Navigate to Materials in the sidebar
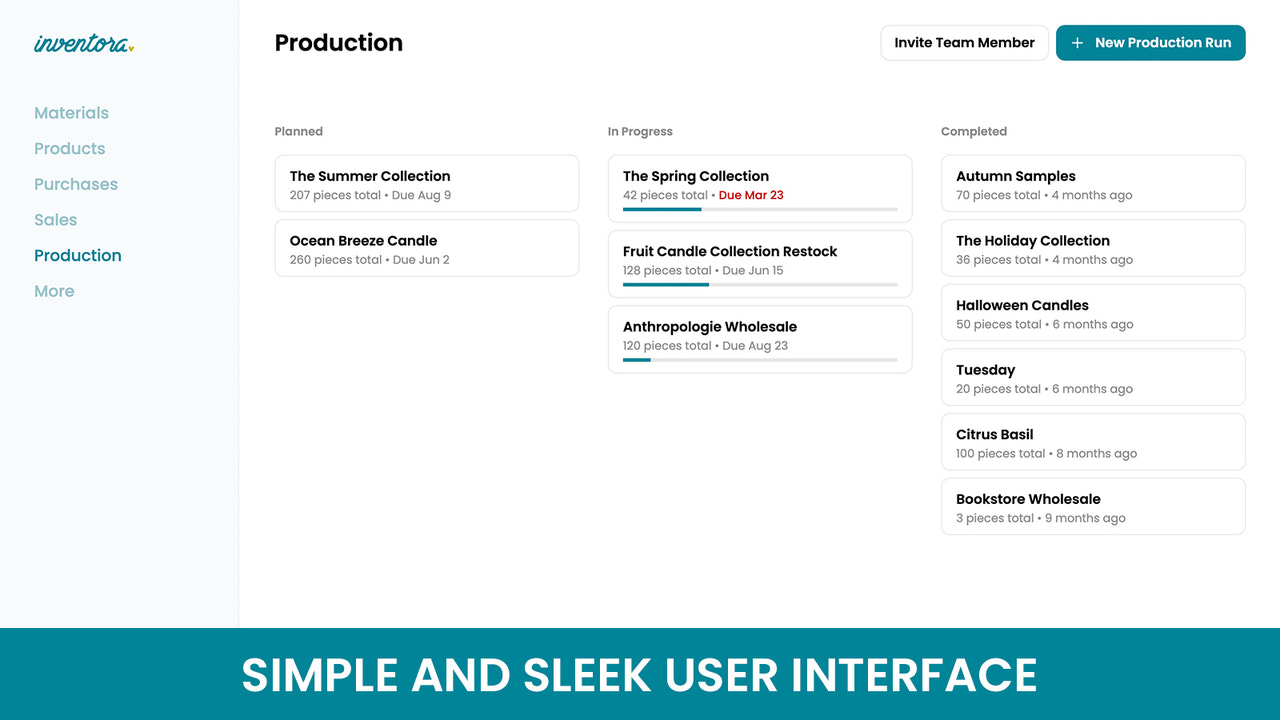The height and width of the screenshot is (720, 1280). tap(71, 113)
